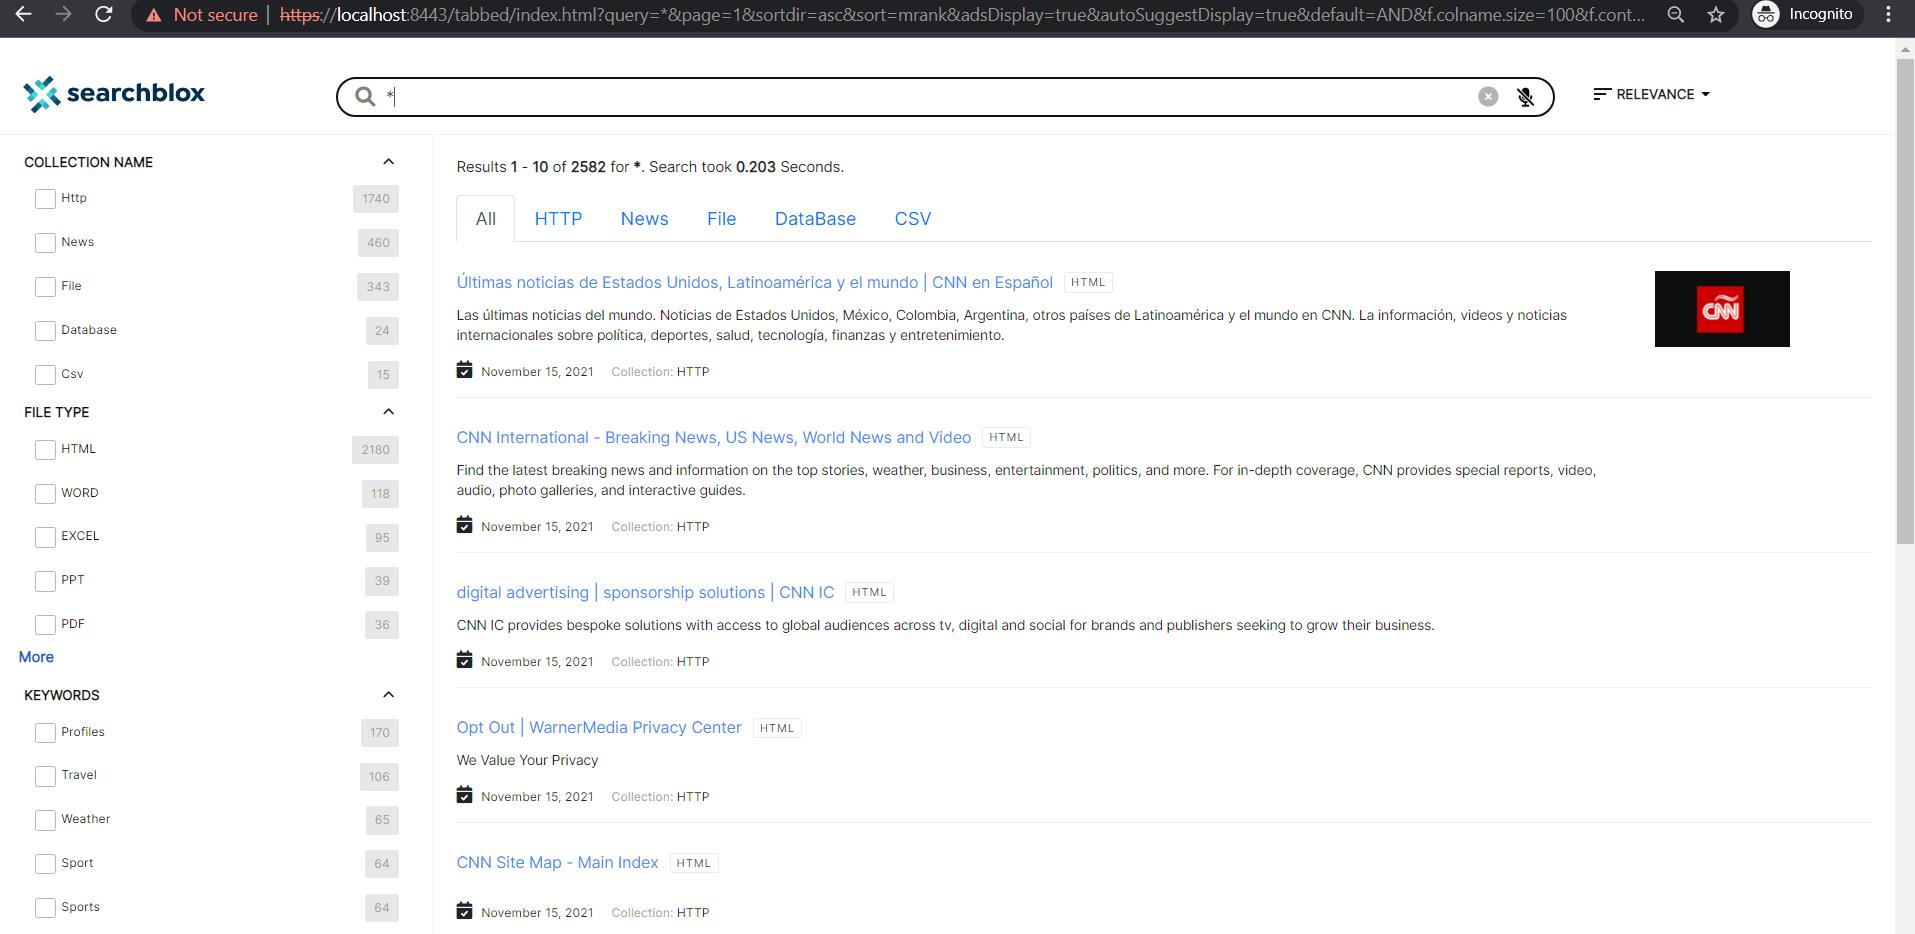Switch to the DataBase tab
Screen dimensions: 1915x934
815,219
